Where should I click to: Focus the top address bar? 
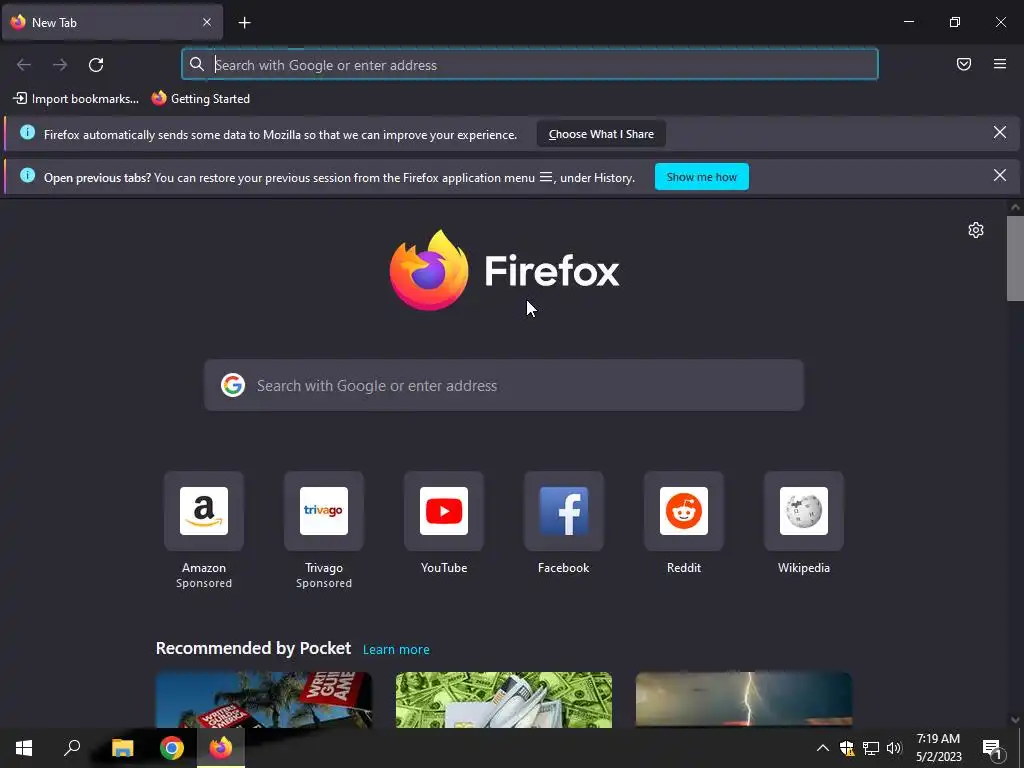530,64
